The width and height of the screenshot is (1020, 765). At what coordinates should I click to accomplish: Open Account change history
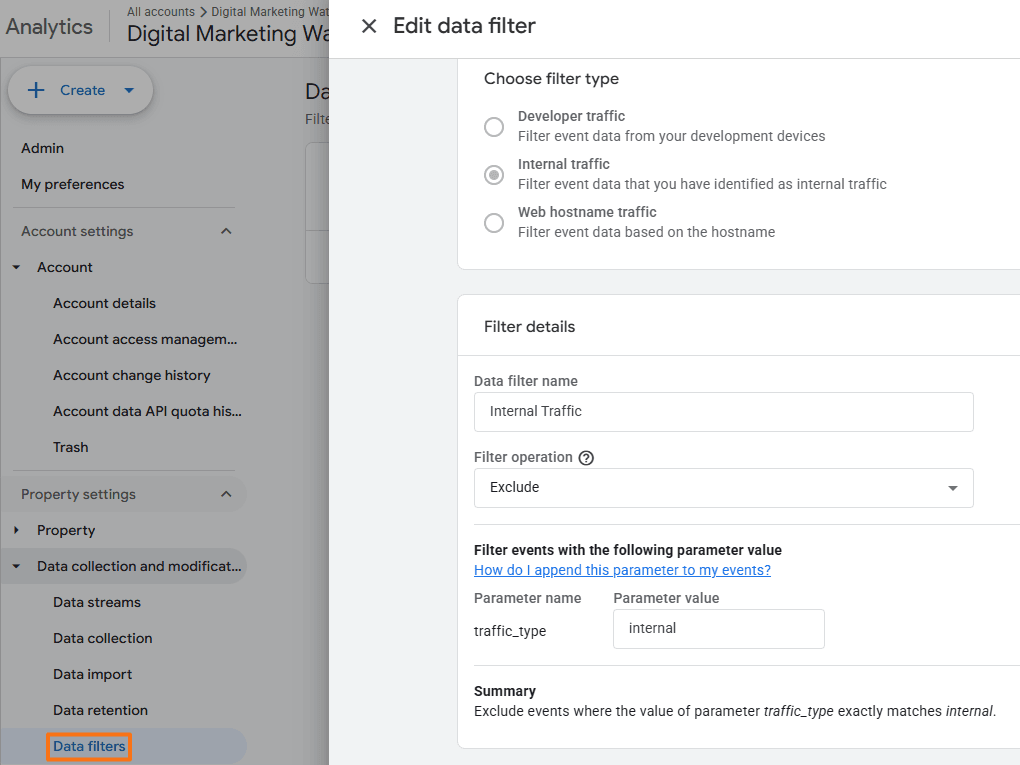point(131,375)
